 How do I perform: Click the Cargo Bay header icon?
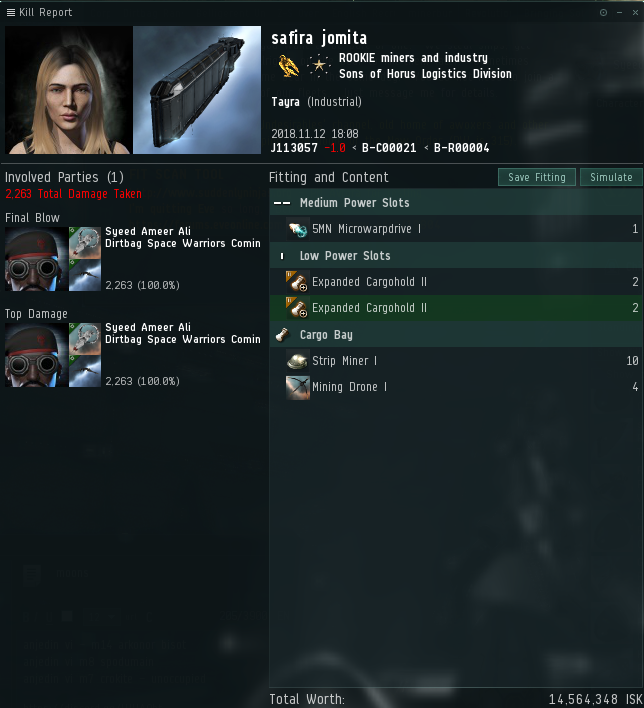[x=282, y=335]
